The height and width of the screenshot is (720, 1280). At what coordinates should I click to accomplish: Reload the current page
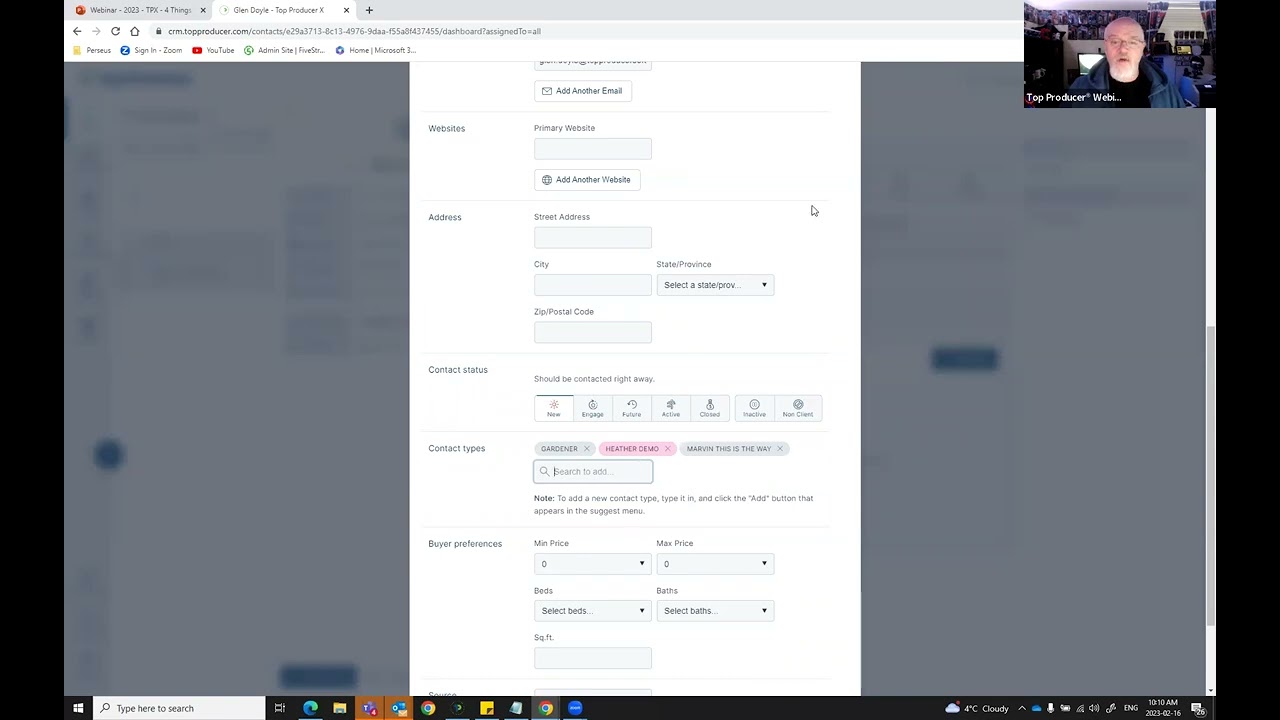(115, 31)
